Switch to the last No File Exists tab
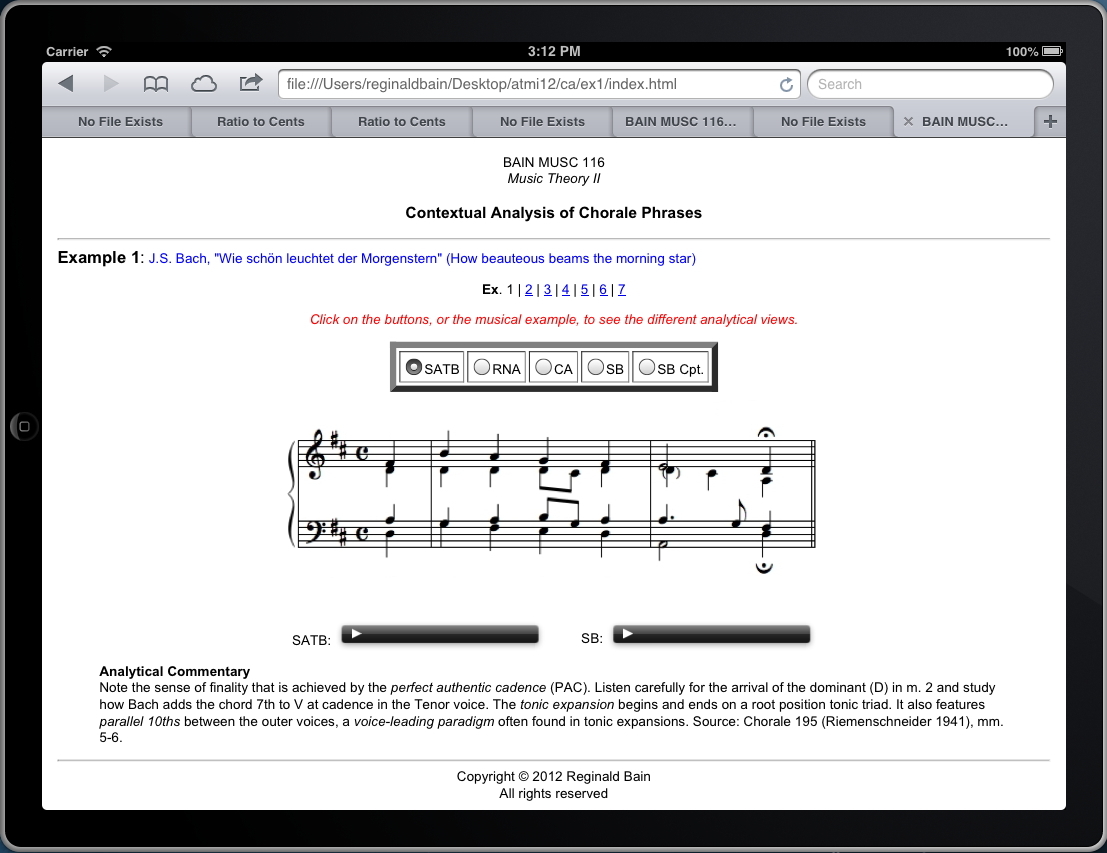The image size is (1107, 853). click(x=823, y=121)
